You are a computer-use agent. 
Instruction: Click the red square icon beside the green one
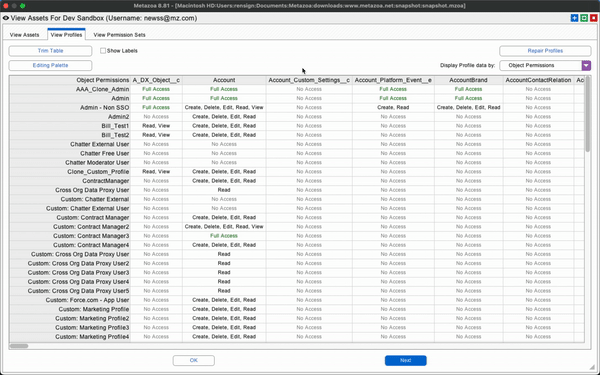593,18
